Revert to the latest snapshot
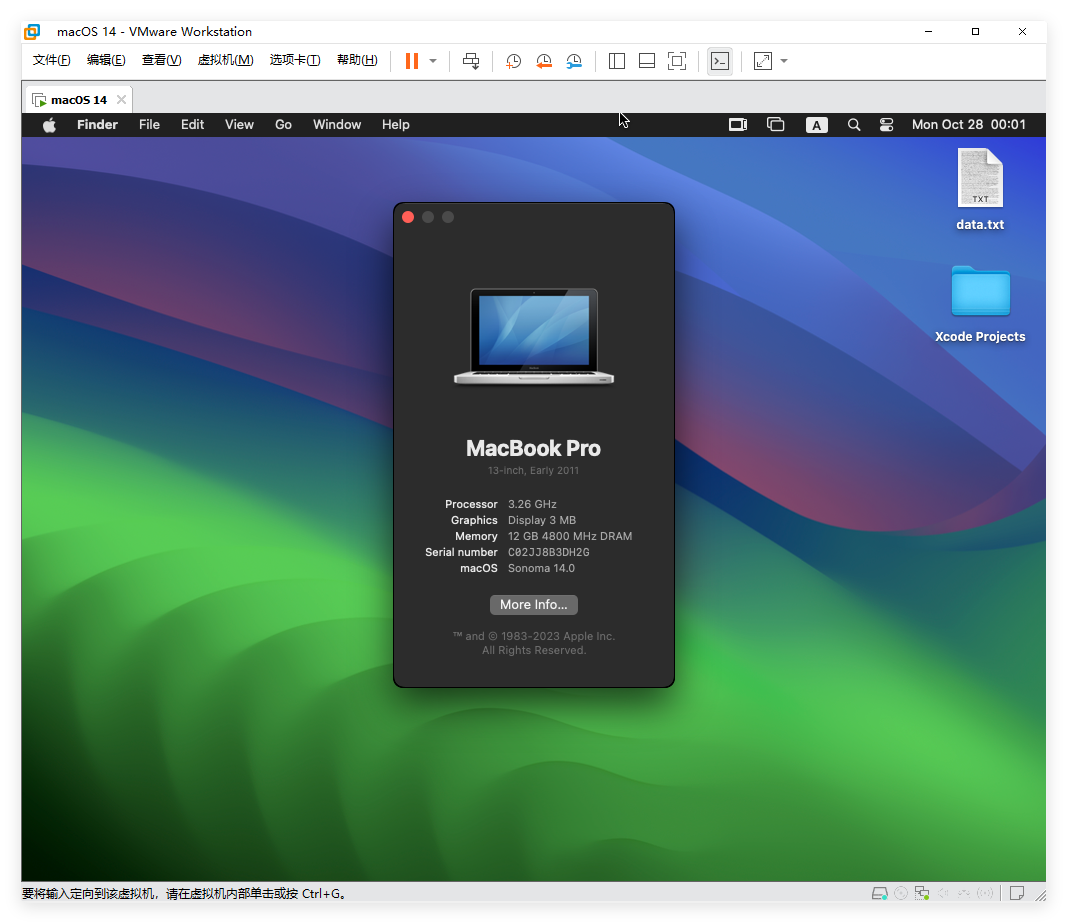 (543, 61)
